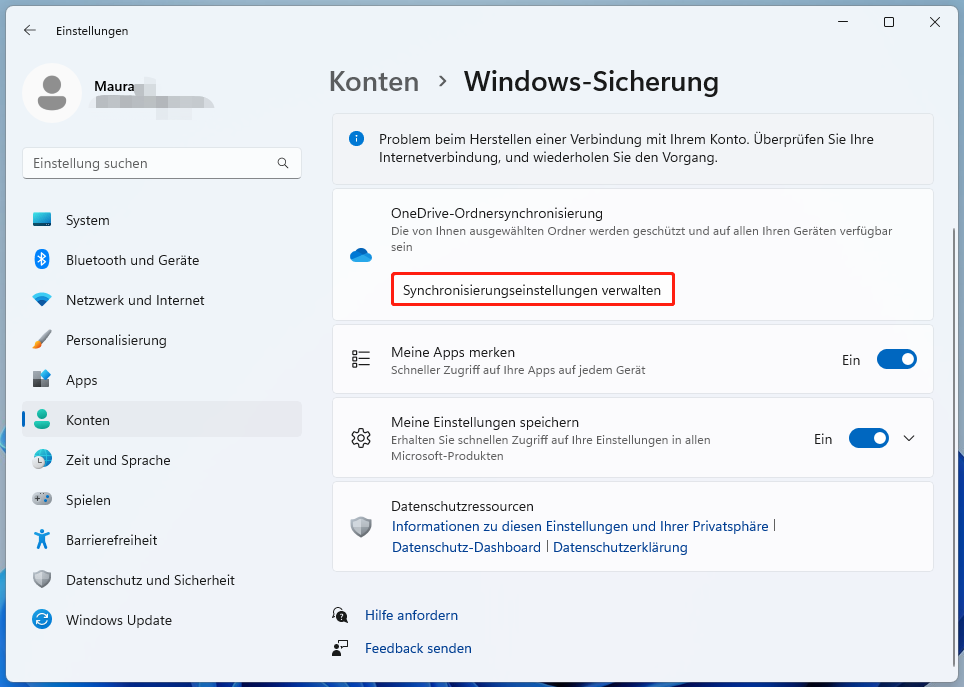The width and height of the screenshot is (964, 687).
Task: Click the Datenschutzressourcen shield icon
Action: 360,527
